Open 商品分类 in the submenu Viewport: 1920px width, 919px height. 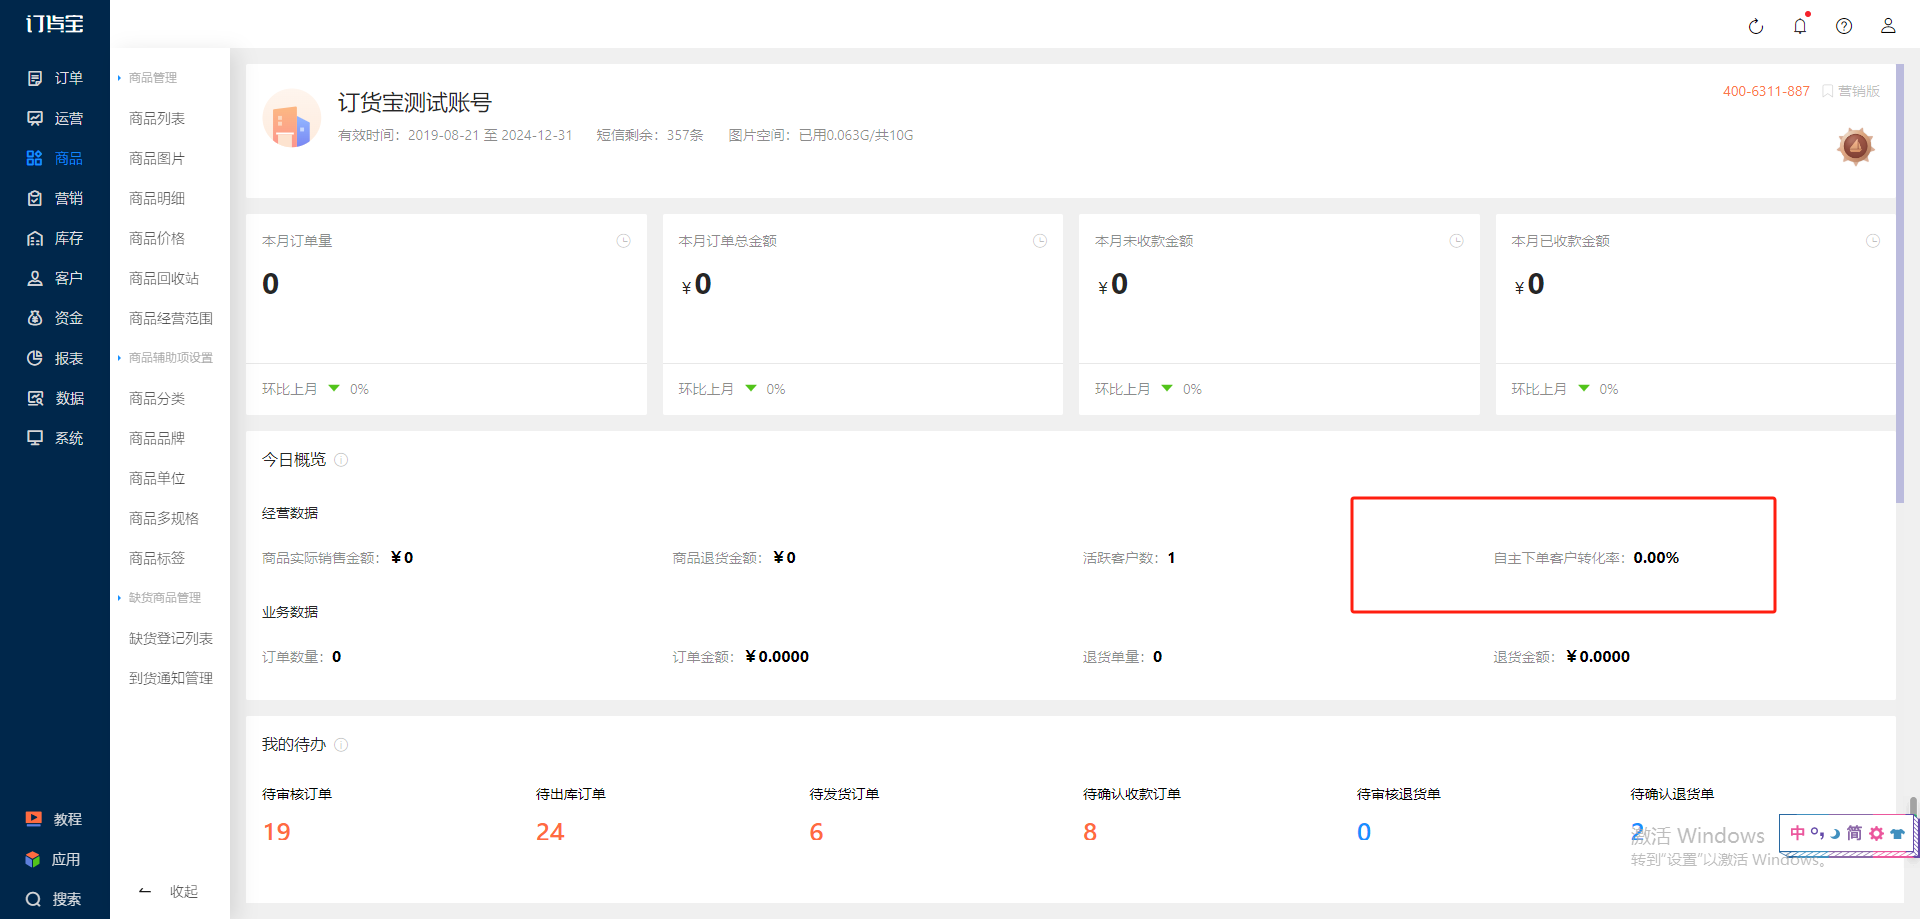(x=157, y=398)
